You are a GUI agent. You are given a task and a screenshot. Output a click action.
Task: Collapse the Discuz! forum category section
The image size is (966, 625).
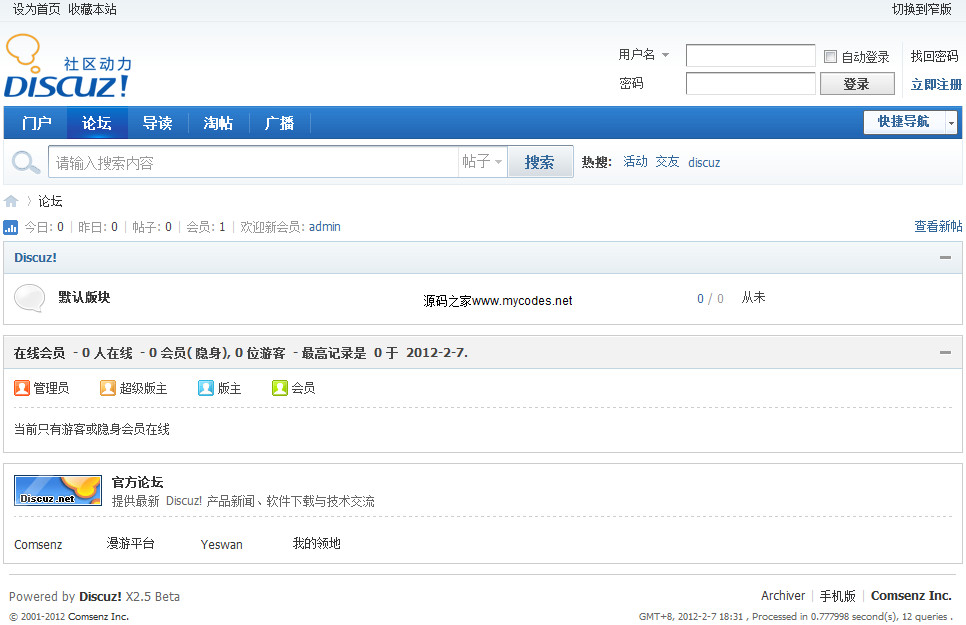tap(945, 258)
